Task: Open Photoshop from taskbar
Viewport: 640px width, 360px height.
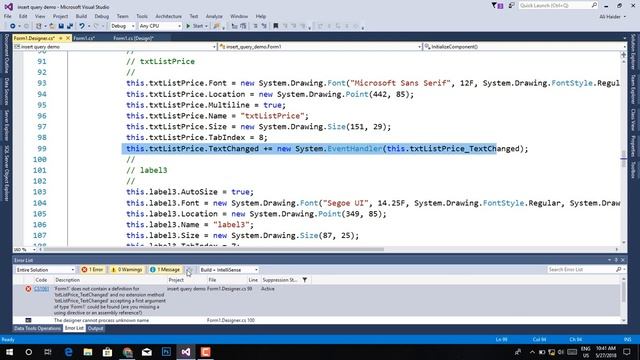Action: [166, 352]
